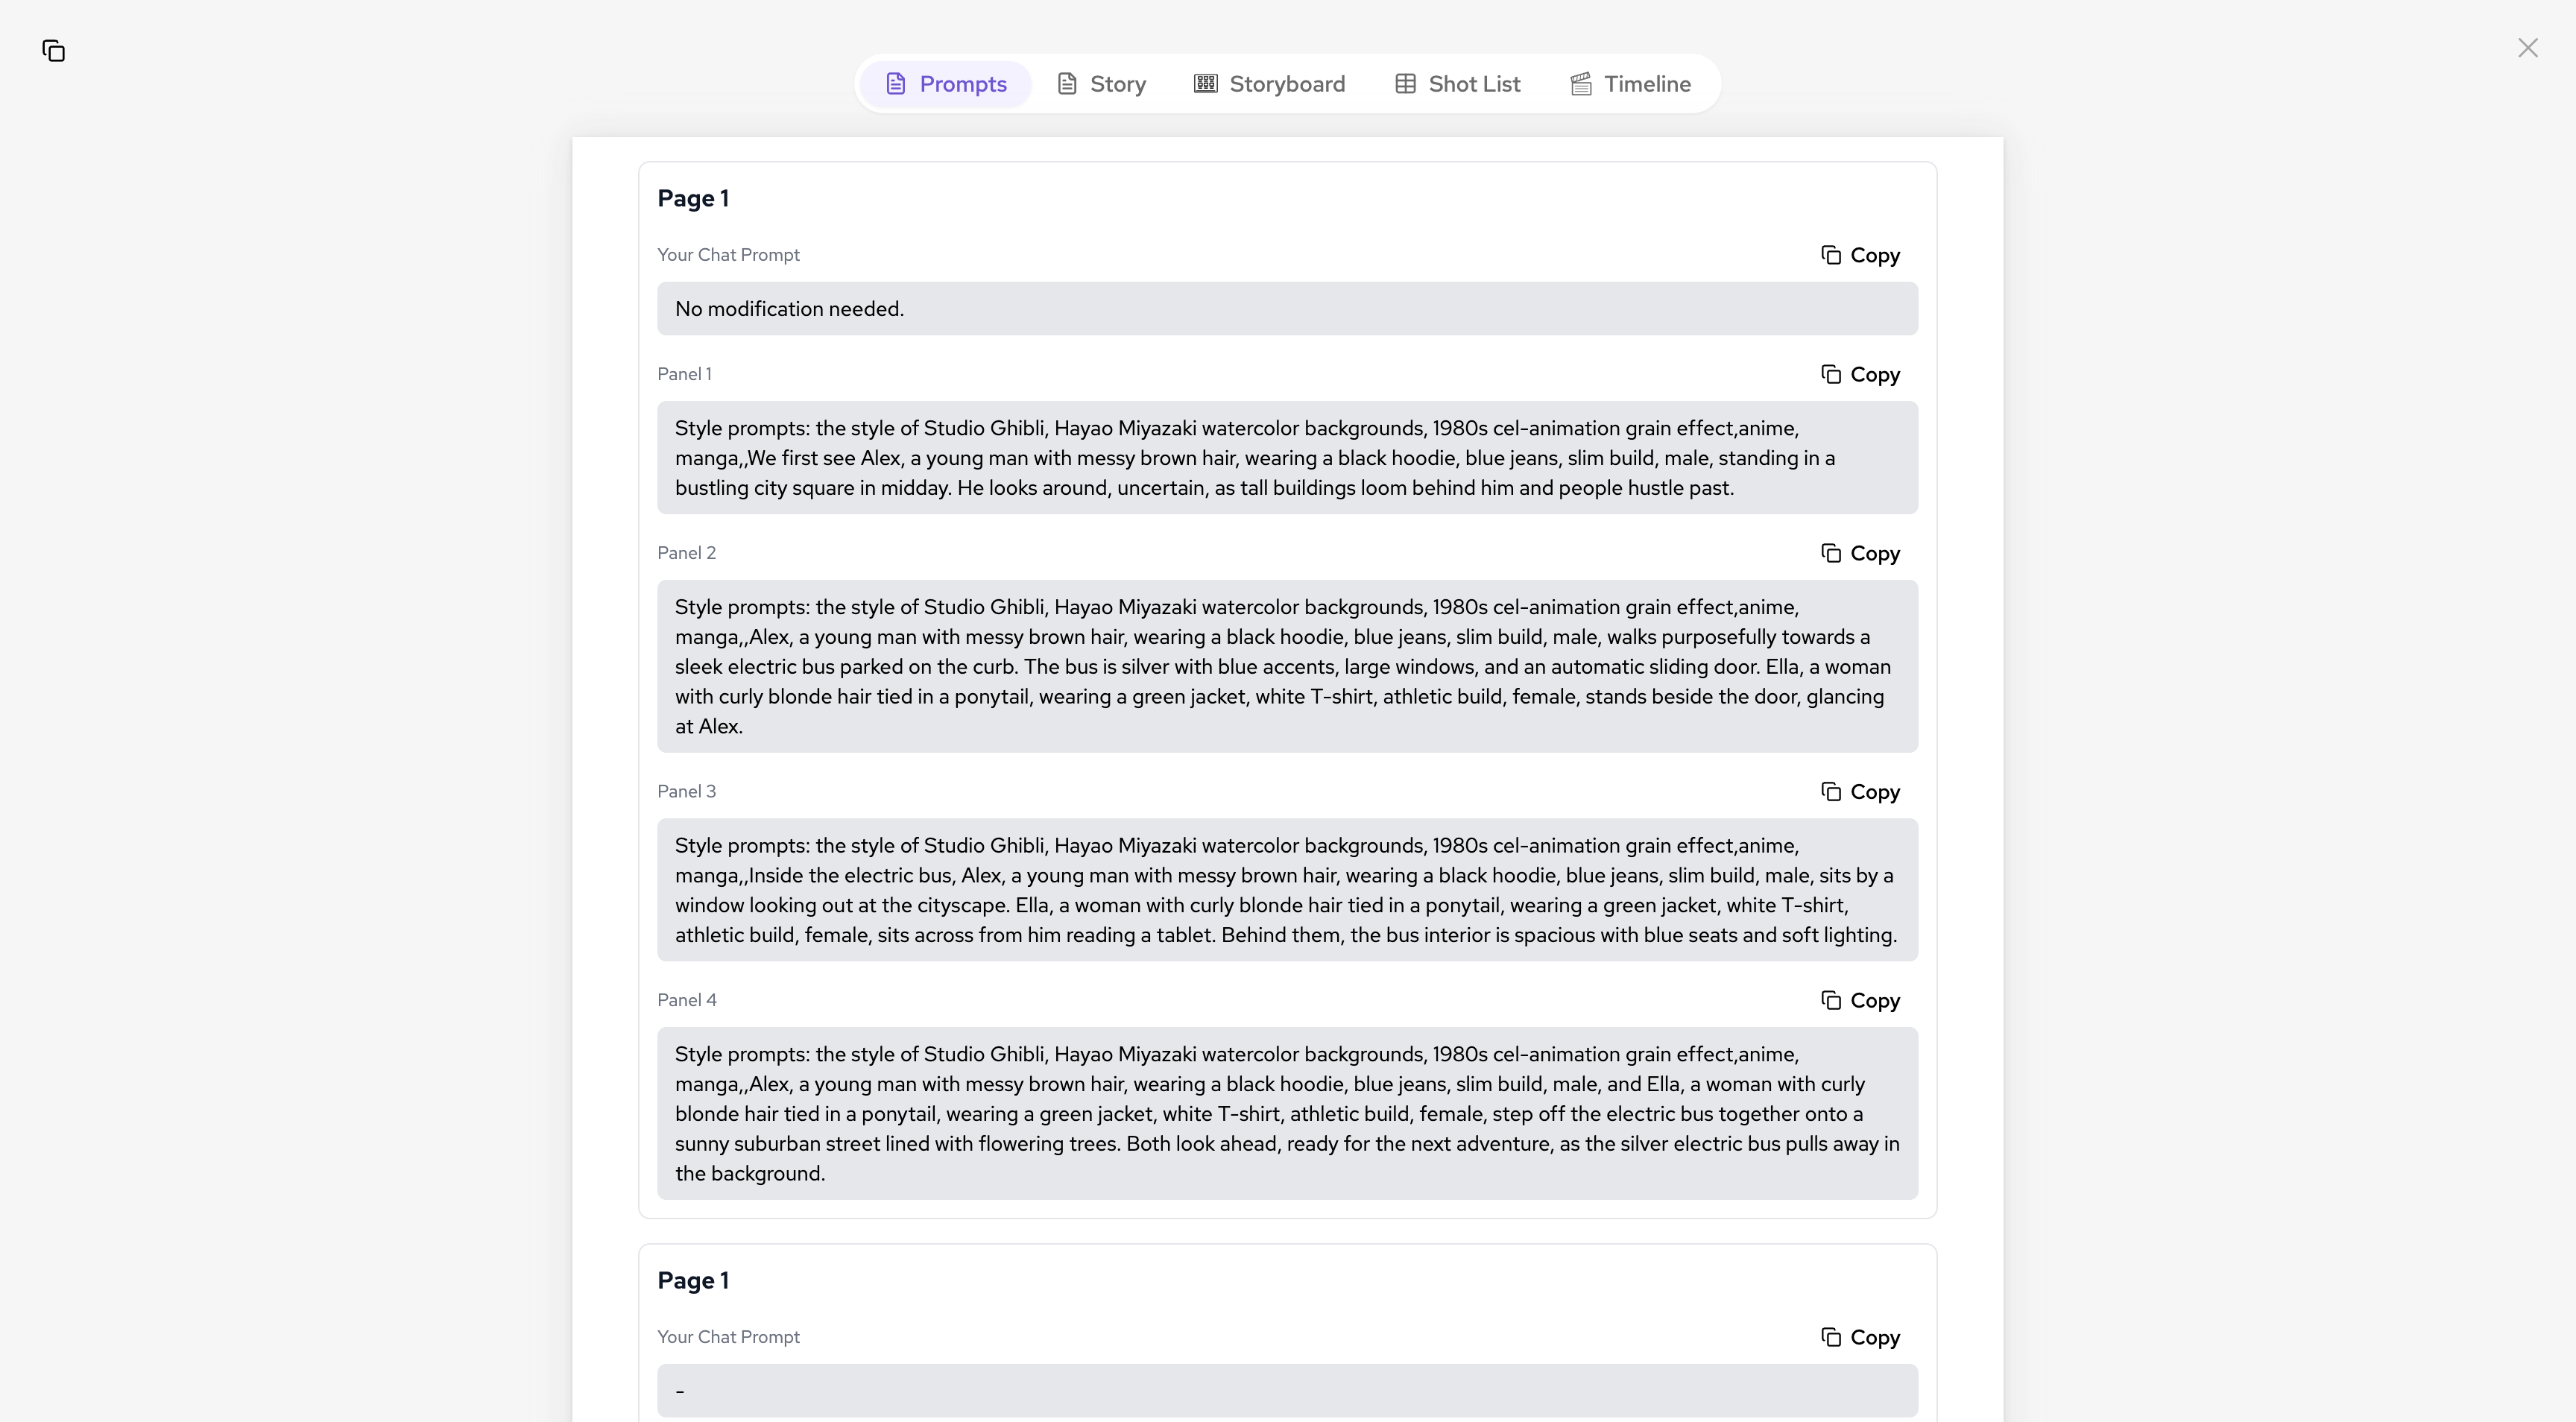This screenshot has height=1422, width=2576.
Task: Copy the Panel 1 prompt
Action: (x=1860, y=374)
